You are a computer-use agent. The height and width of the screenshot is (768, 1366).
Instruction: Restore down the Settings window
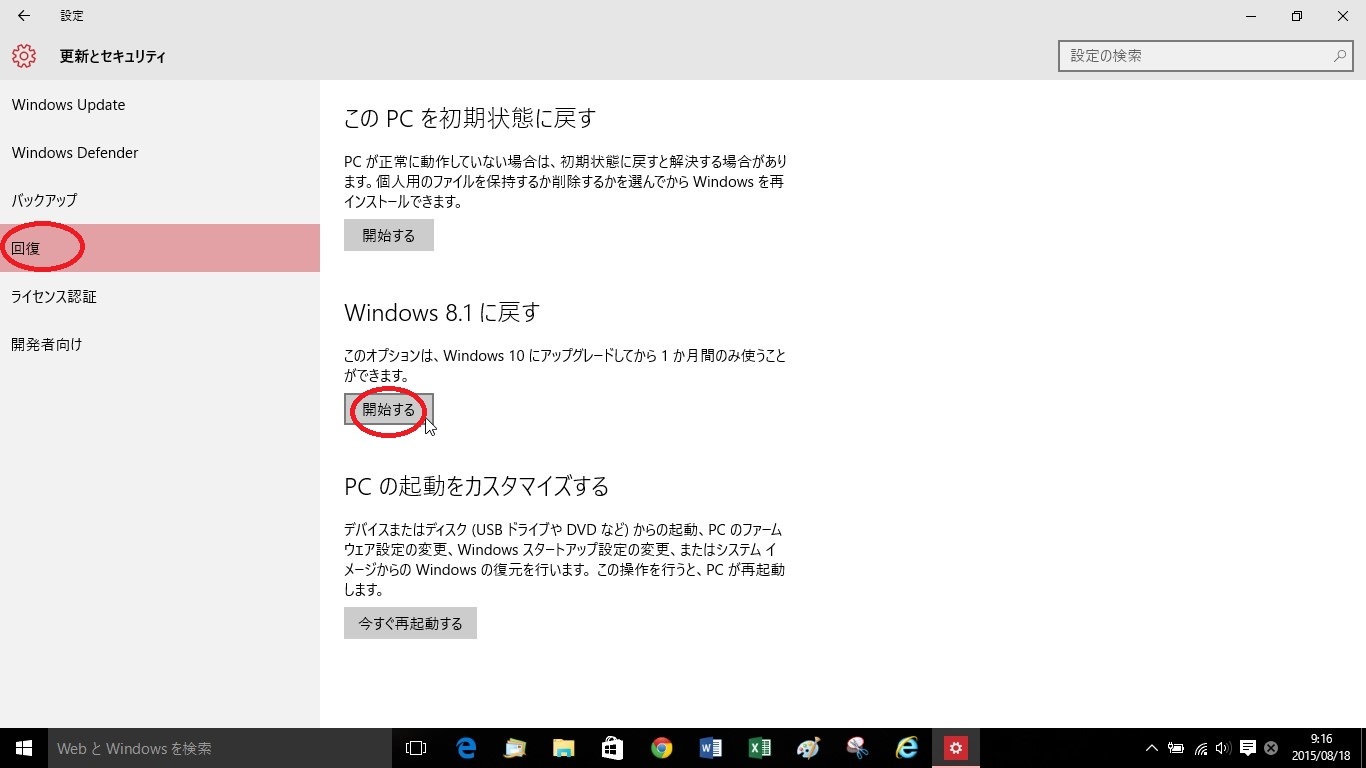click(1297, 16)
